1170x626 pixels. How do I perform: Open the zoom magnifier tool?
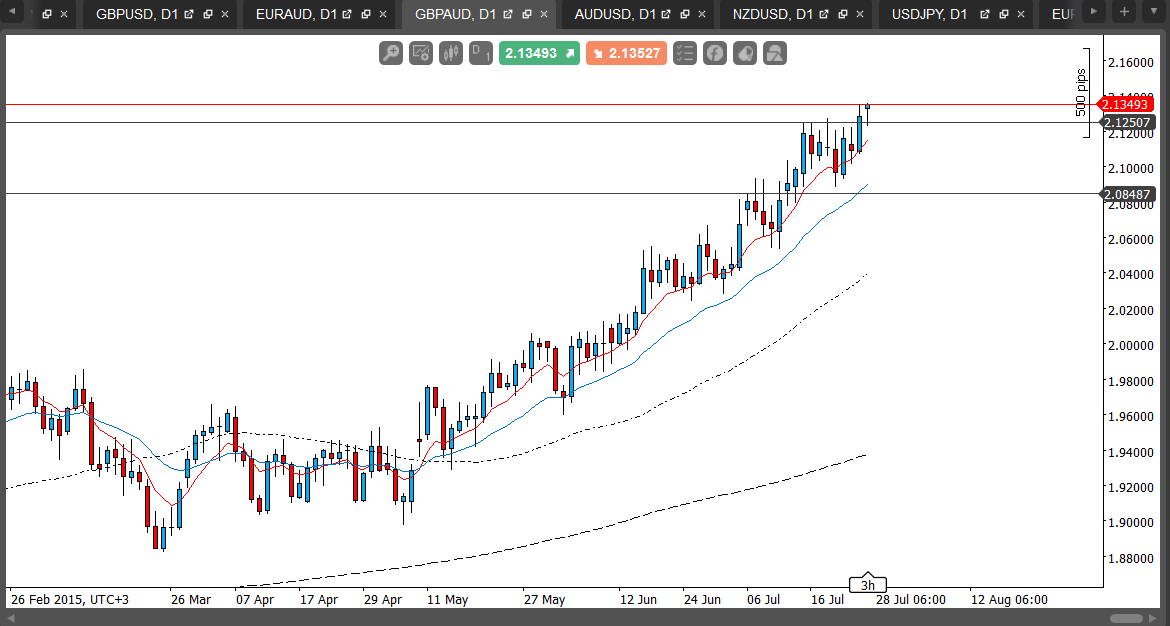(x=391, y=53)
